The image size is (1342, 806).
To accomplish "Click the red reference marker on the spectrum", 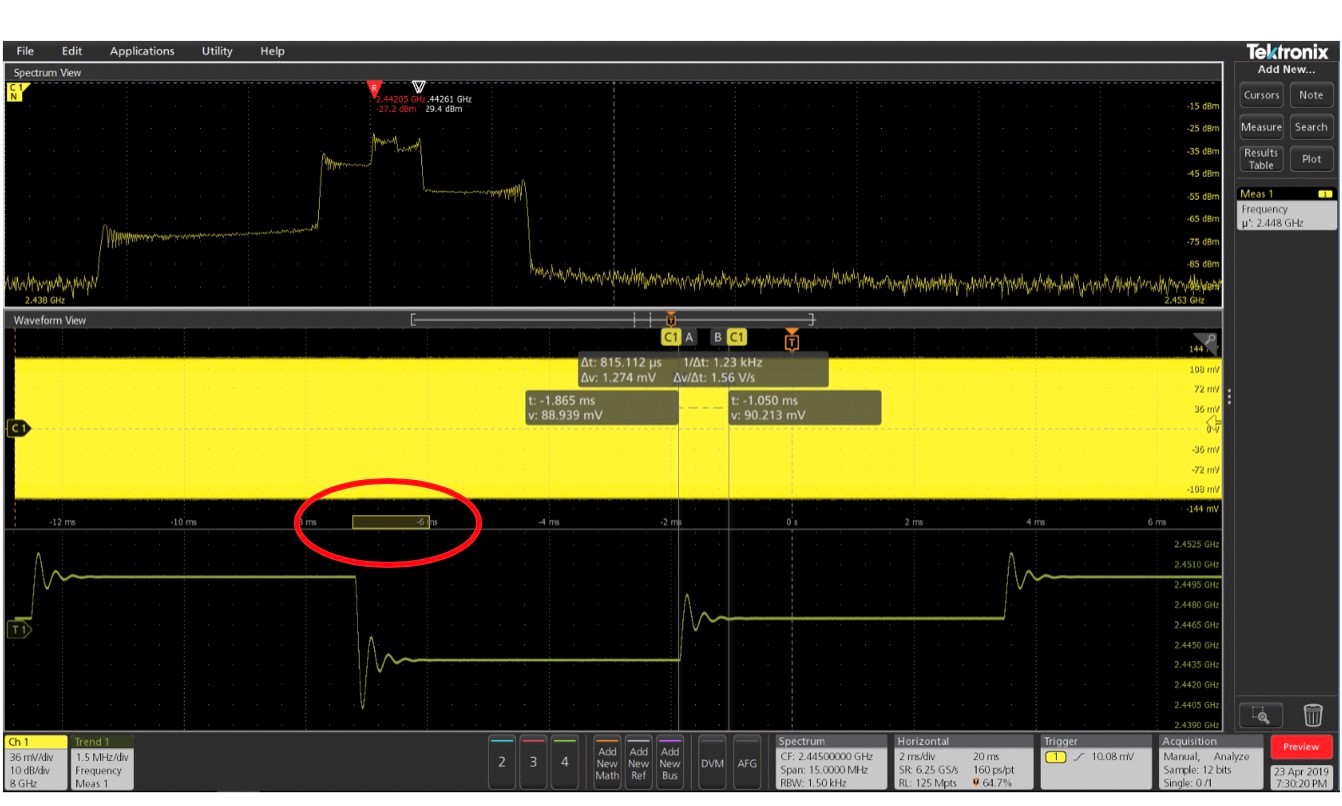I will pos(374,88).
